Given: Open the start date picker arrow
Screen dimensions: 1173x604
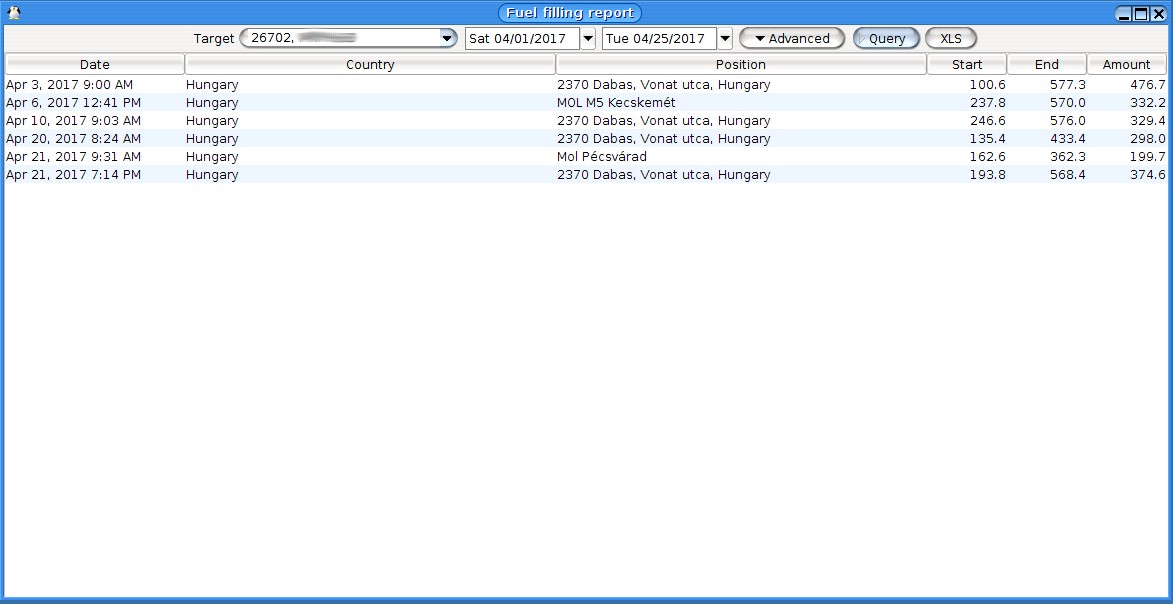Looking at the screenshot, I should coord(588,39).
